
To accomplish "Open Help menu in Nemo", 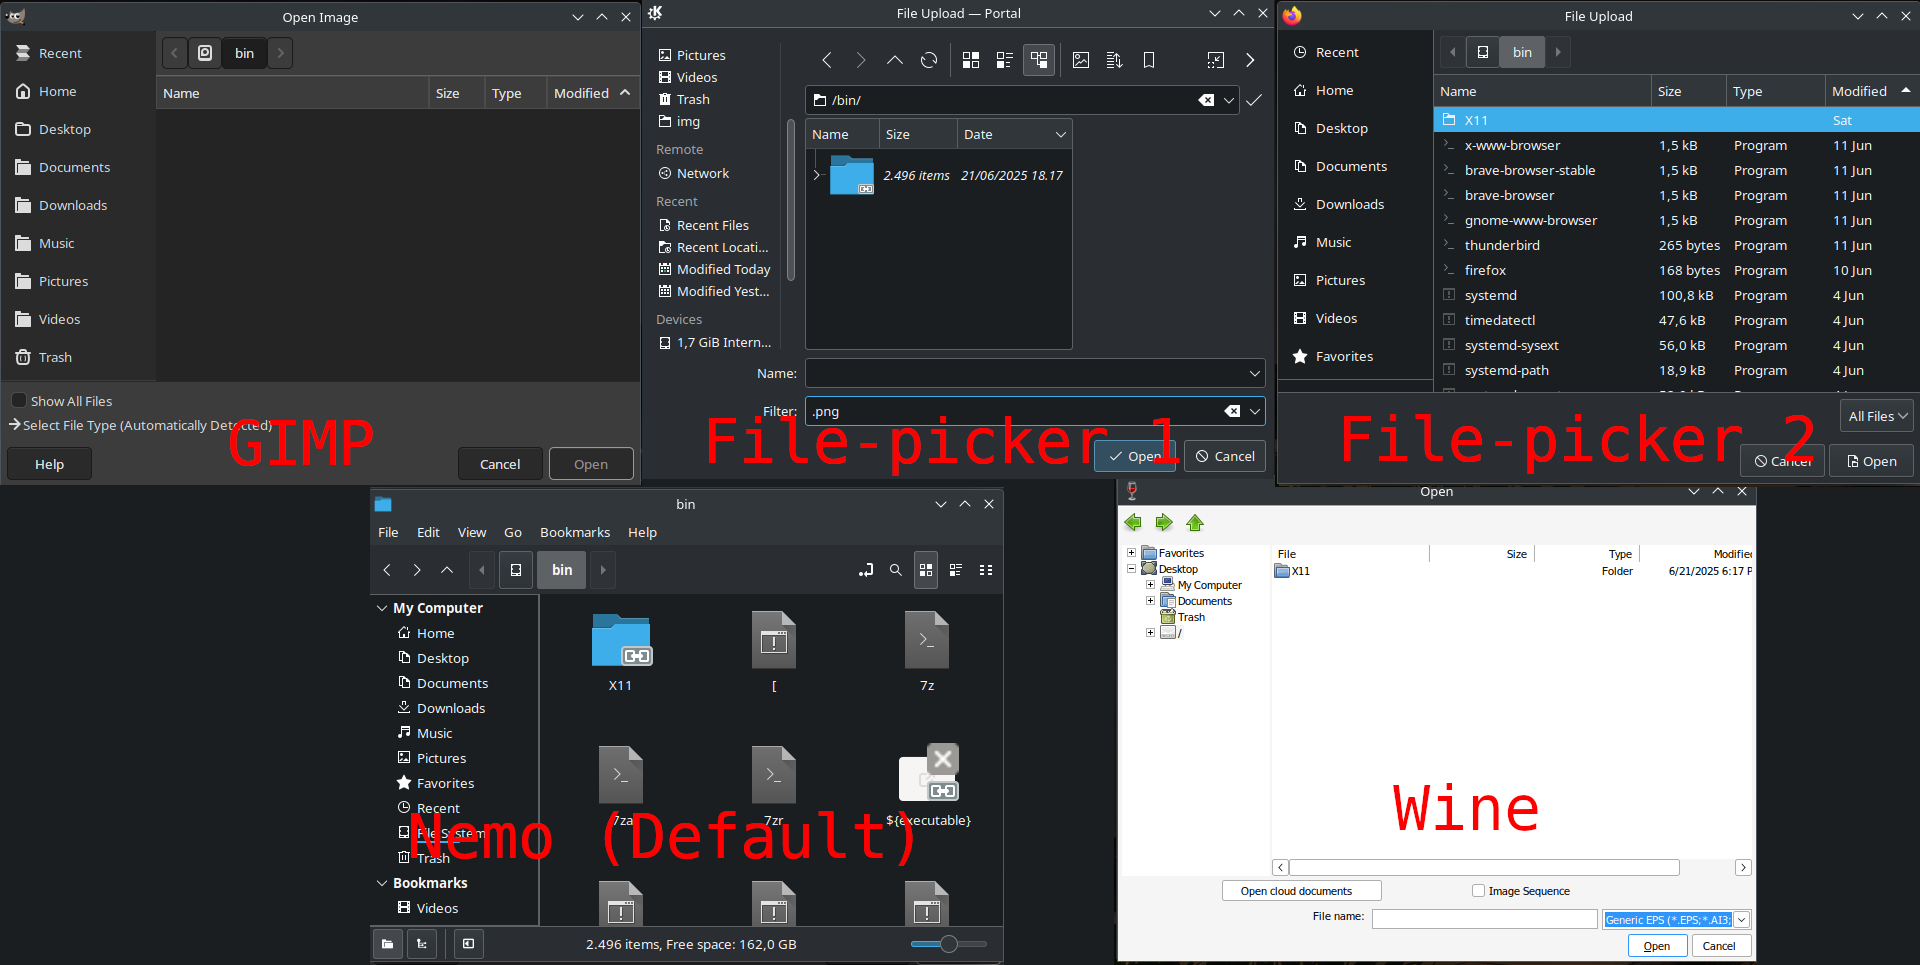I will pyautogui.click(x=642, y=532).
